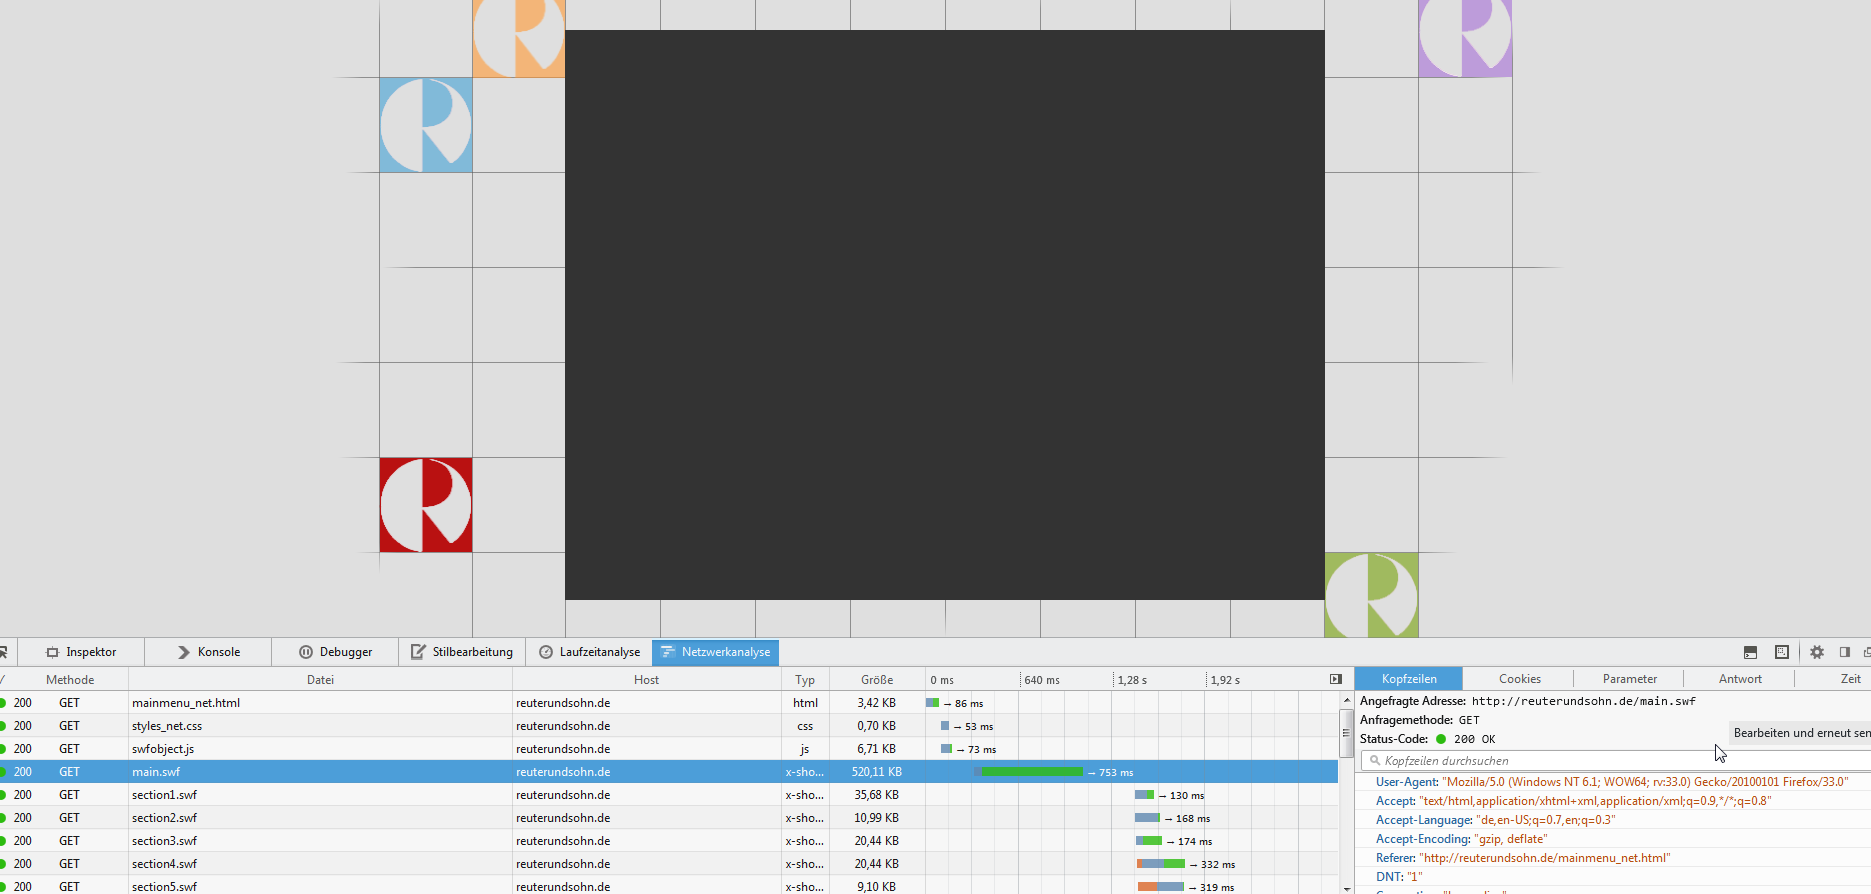The width and height of the screenshot is (1871, 894).
Task: Activate the element picker arrow icon
Action: [3, 652]
